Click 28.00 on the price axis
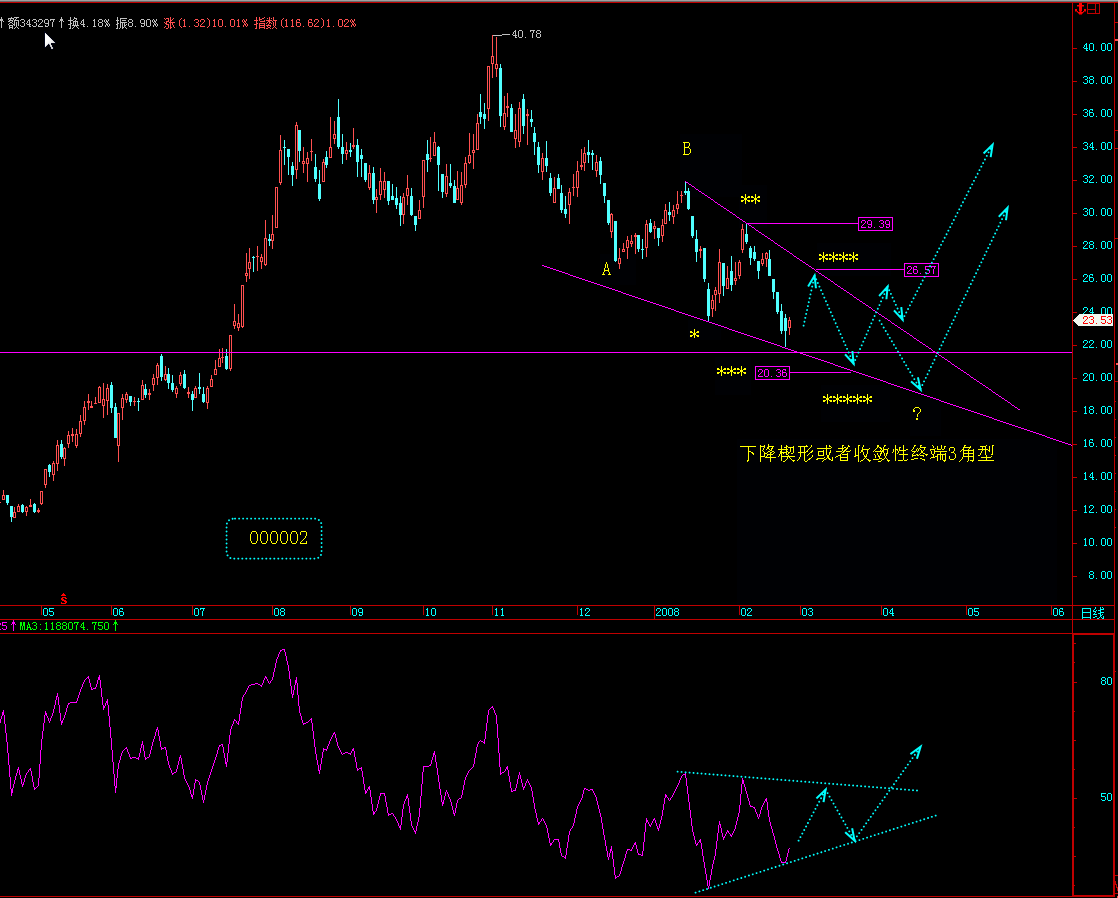This screenshot has width=1118, height=898. click(1097, 245)
